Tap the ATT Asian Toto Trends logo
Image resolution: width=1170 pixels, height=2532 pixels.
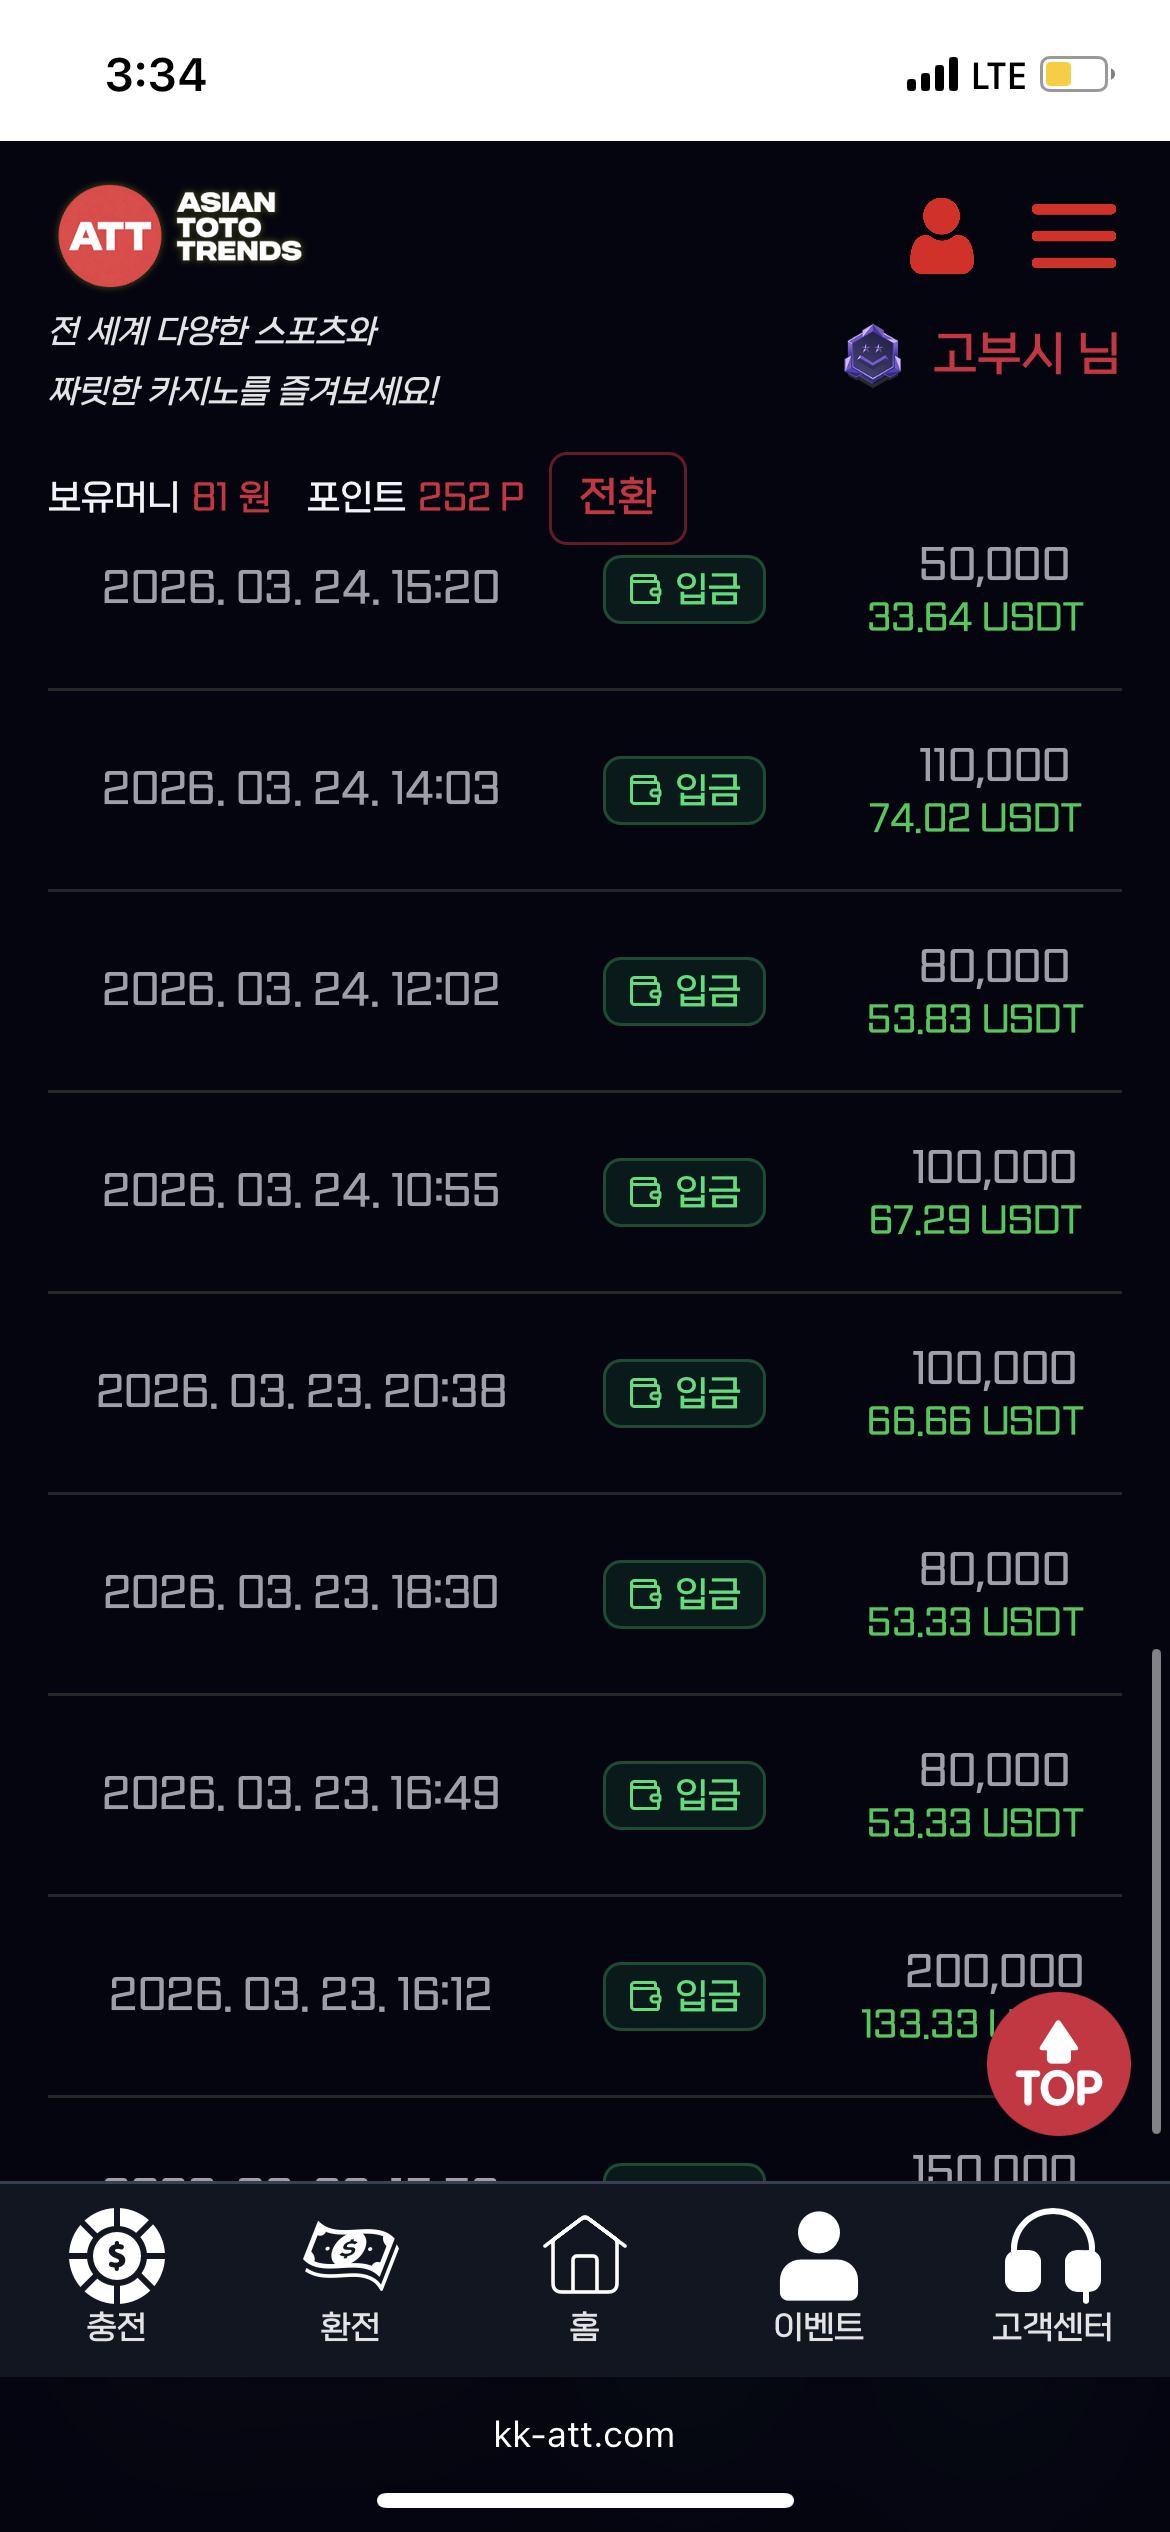tap(180, 235)
